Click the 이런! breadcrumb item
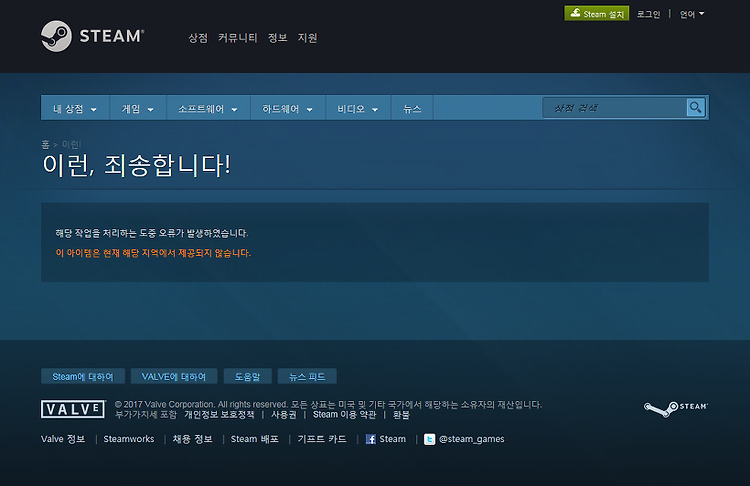 [x=71, y=144]
